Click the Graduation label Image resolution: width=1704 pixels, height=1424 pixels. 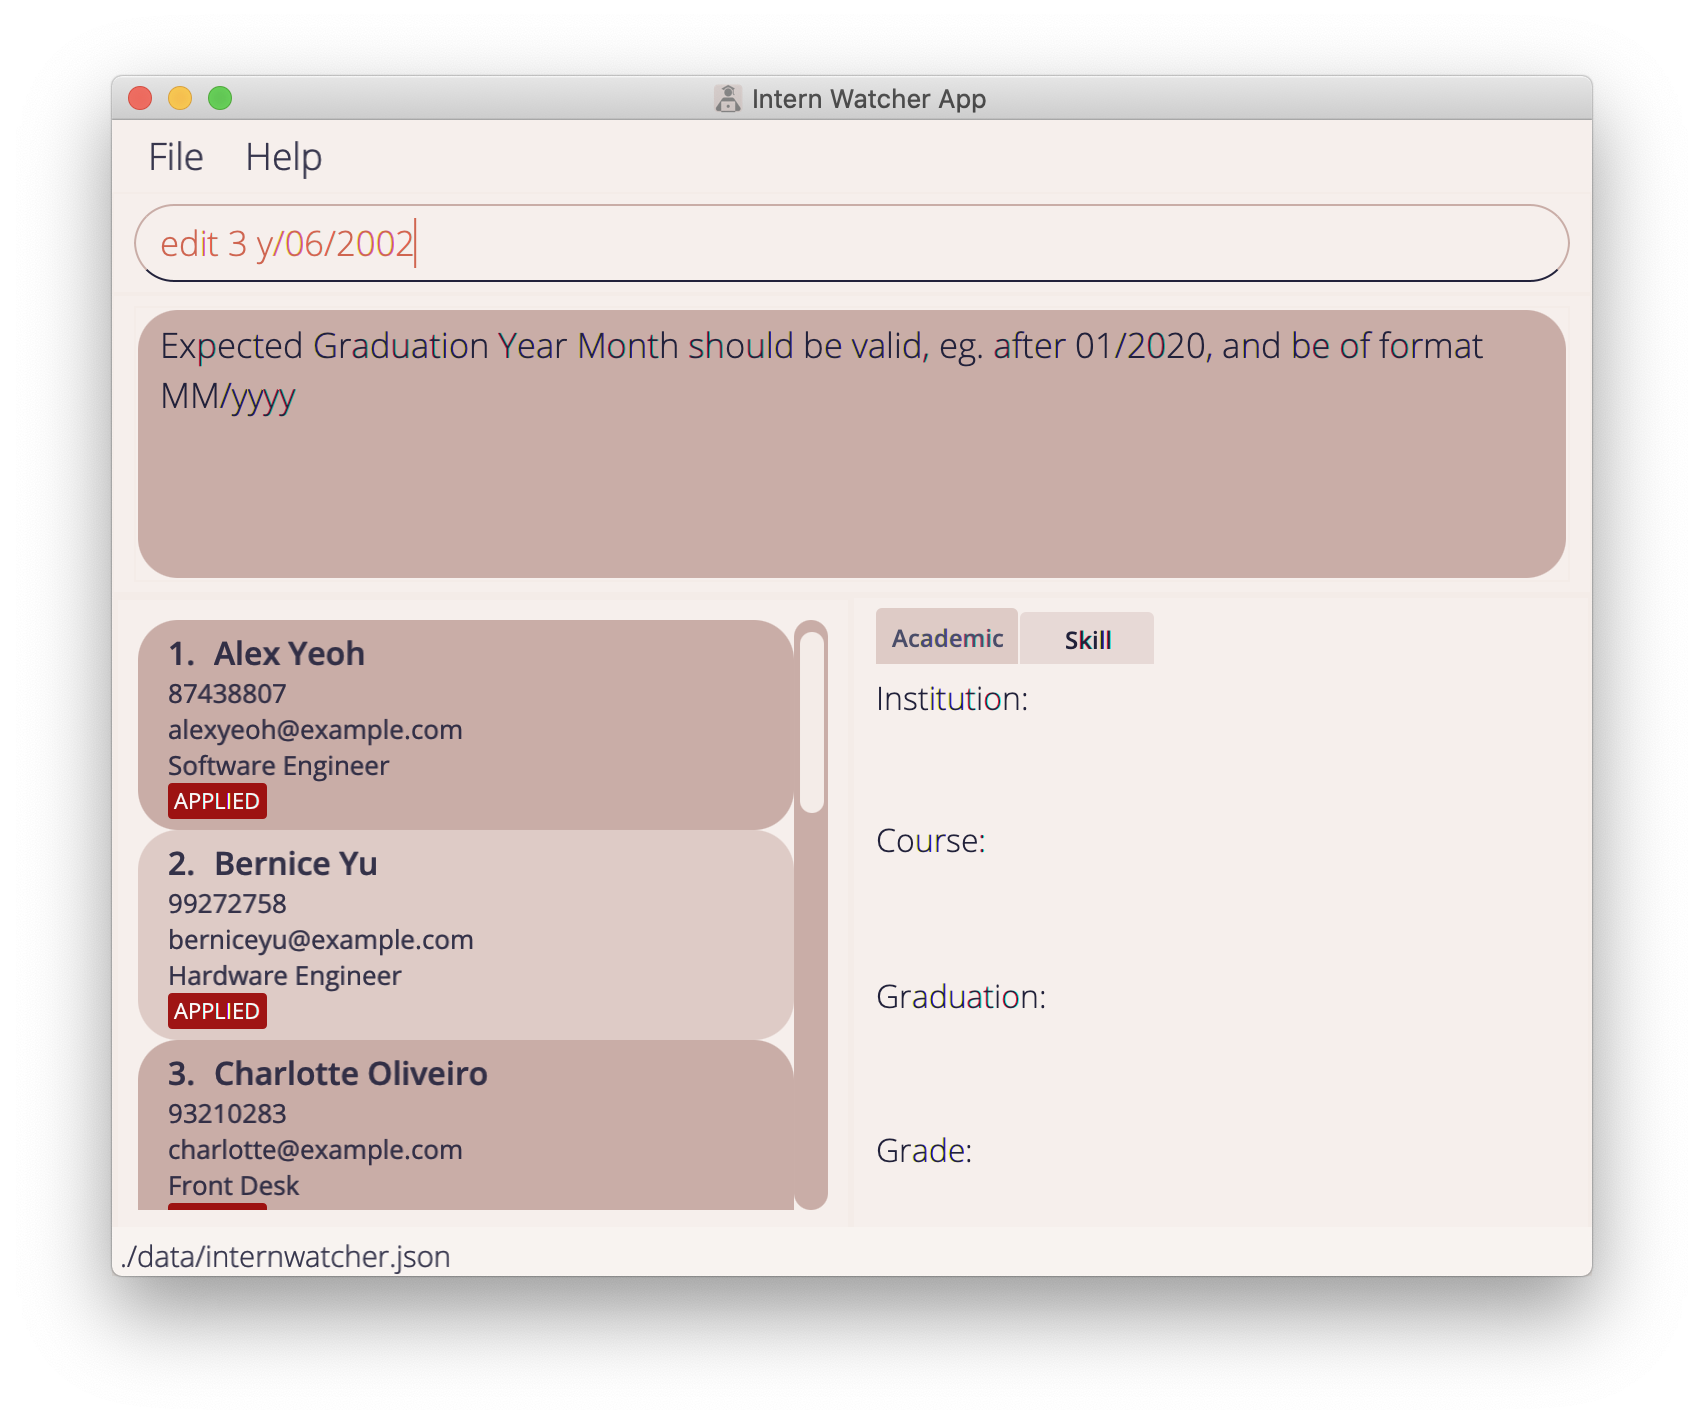tap(961, 997)
